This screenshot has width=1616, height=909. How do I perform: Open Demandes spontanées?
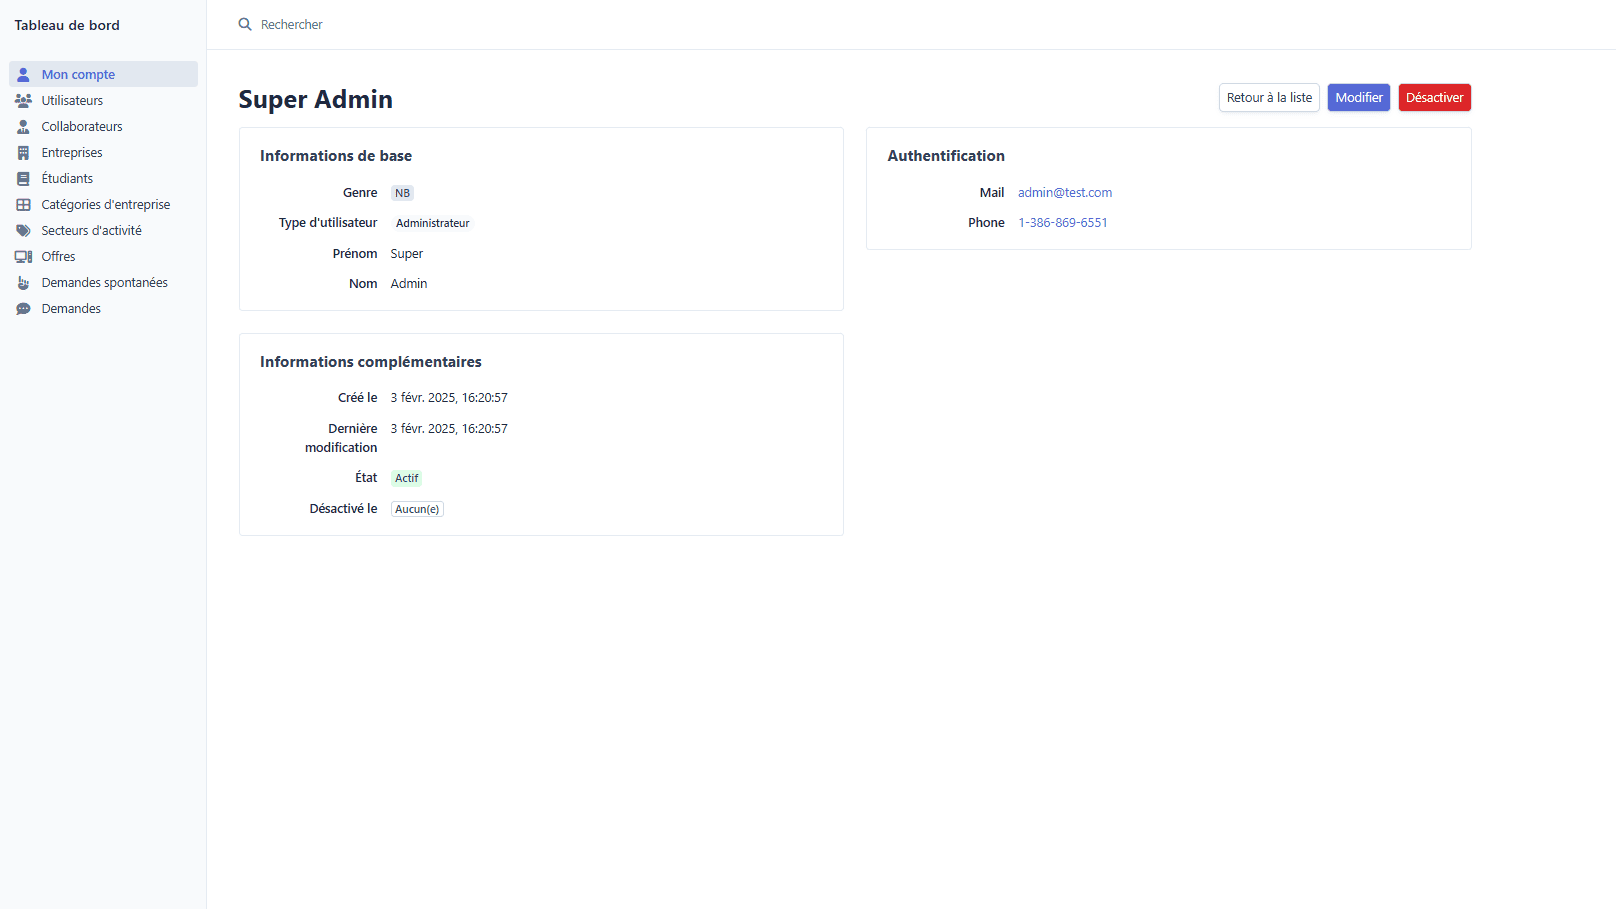coord(104,282)
